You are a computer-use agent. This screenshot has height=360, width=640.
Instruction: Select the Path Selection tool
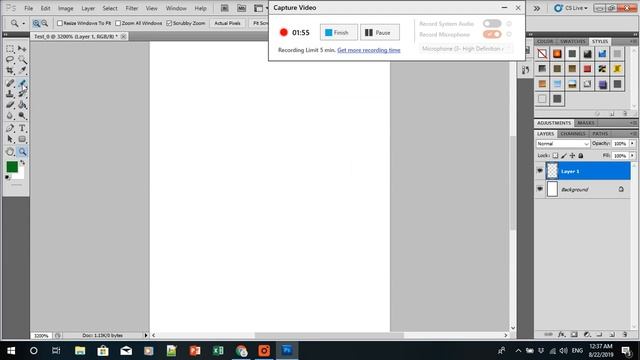pos(10,139)
